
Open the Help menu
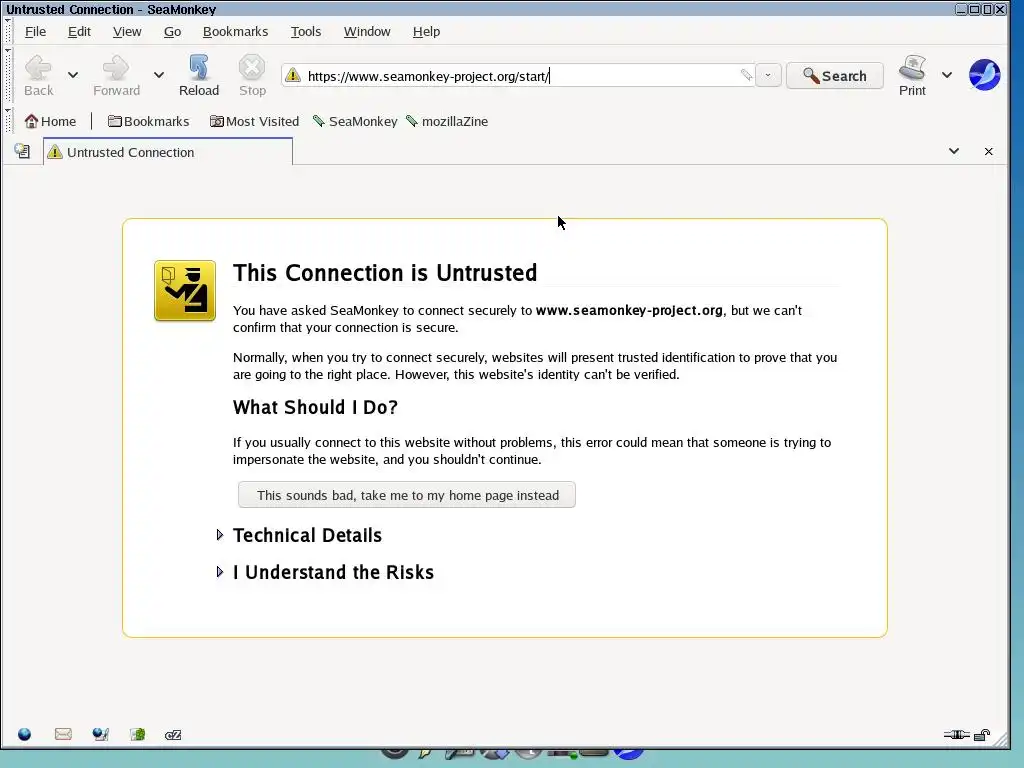coord(426,31)
